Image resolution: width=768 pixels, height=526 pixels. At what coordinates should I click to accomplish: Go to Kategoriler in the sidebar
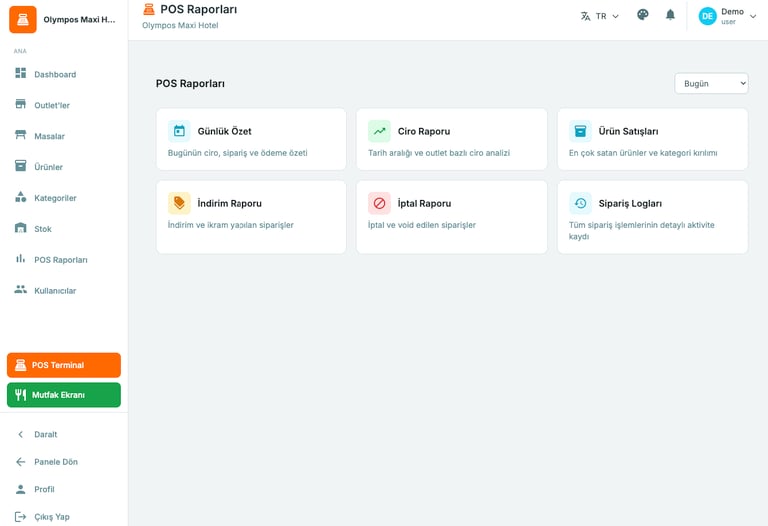pos(55,198)
